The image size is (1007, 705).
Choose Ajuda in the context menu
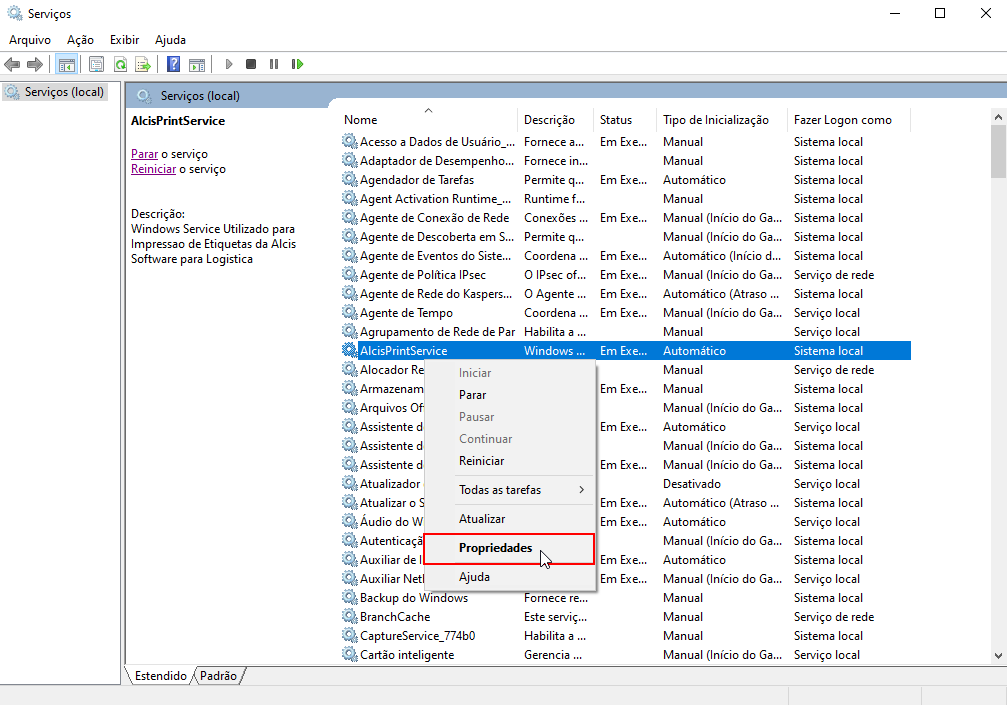pyautogui.click(x=509, y=577)
